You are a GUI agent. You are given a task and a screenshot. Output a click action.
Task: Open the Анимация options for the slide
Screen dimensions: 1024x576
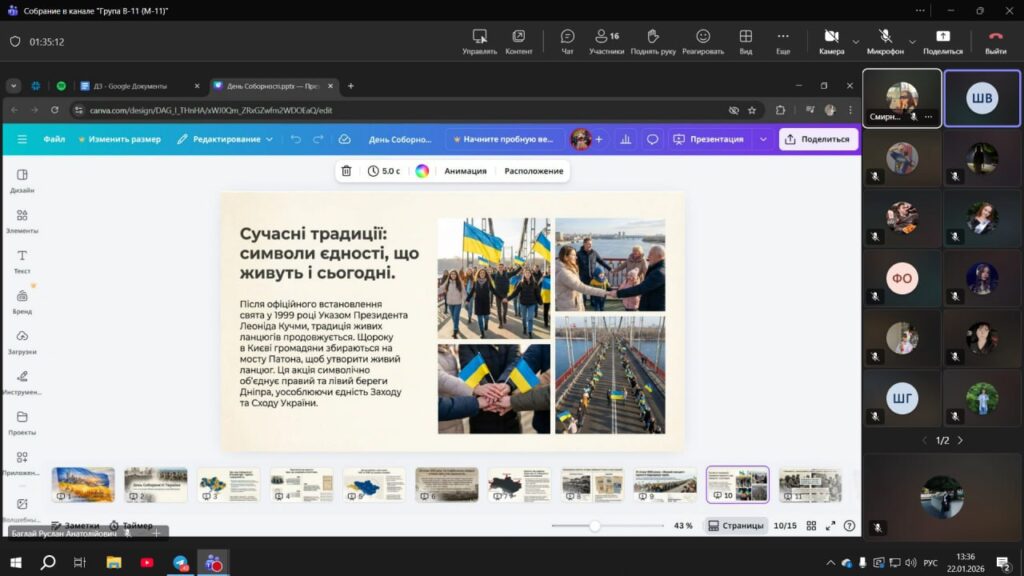click(465, 171)
